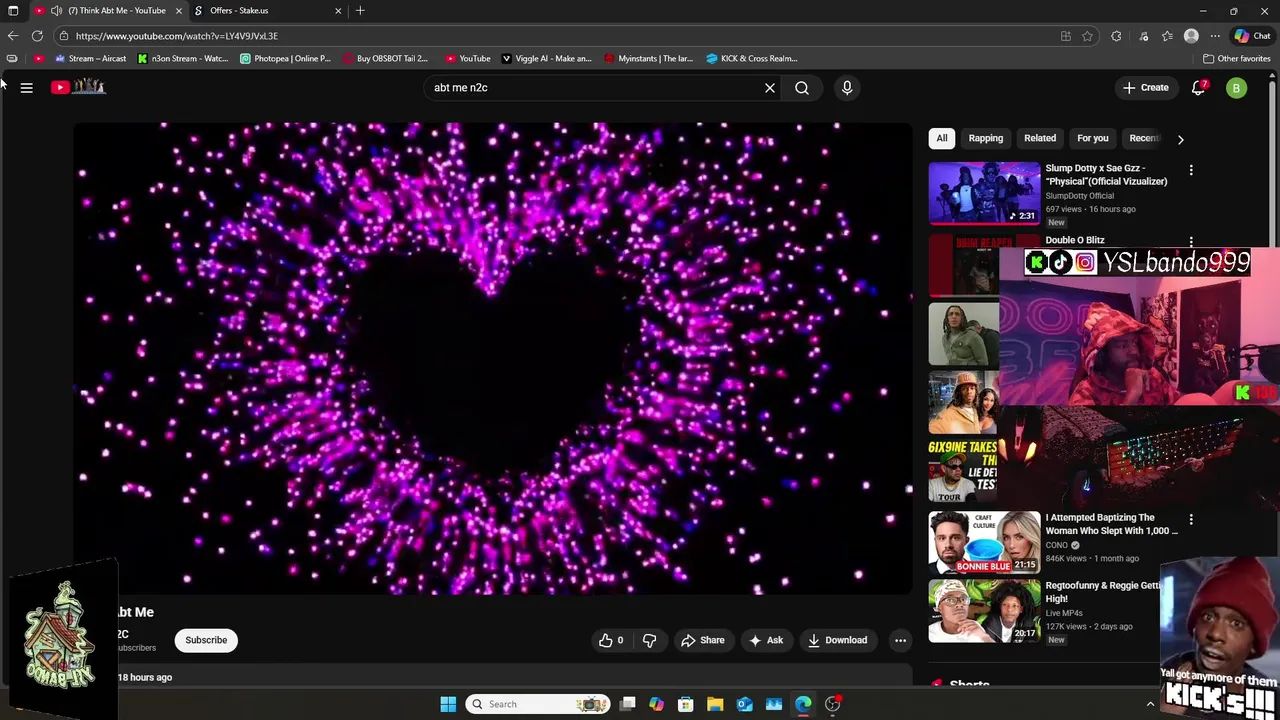Image resolution: width=1280 pixels, height=720 pixels.
Task: Open Myinstants bookmark
Action: (649, 58)
